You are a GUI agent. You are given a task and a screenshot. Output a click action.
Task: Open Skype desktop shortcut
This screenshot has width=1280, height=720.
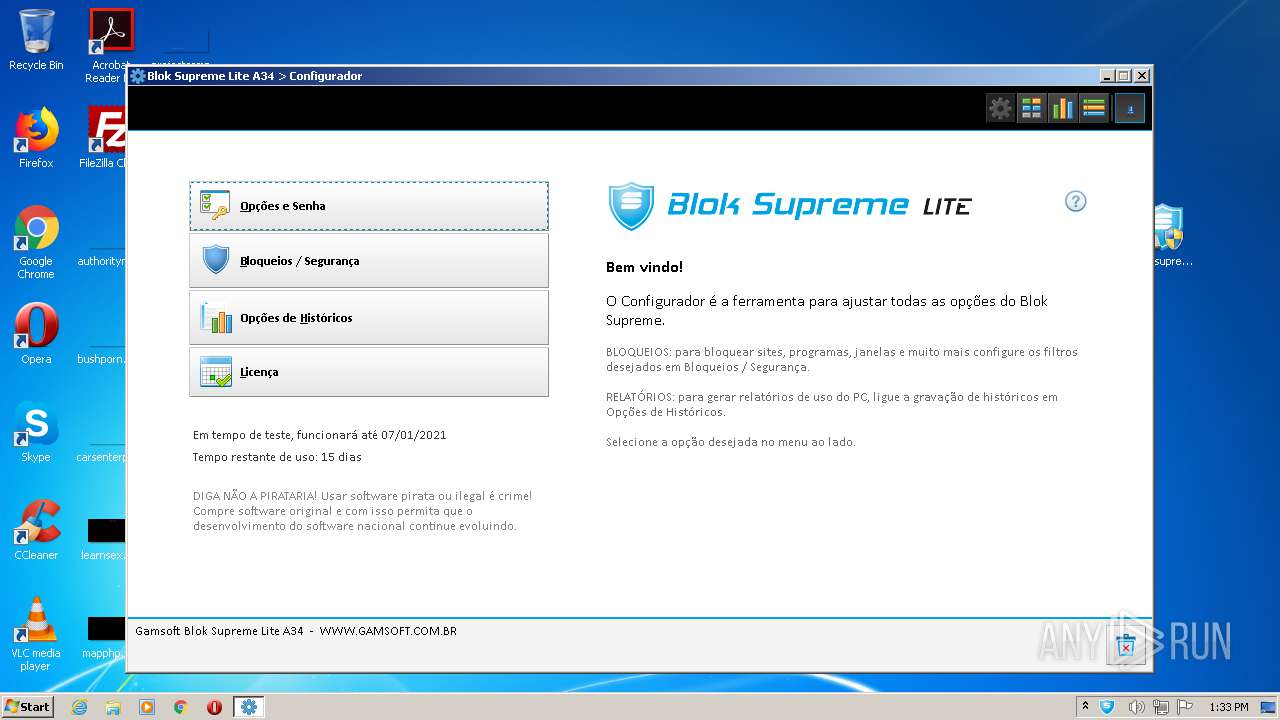36,432
